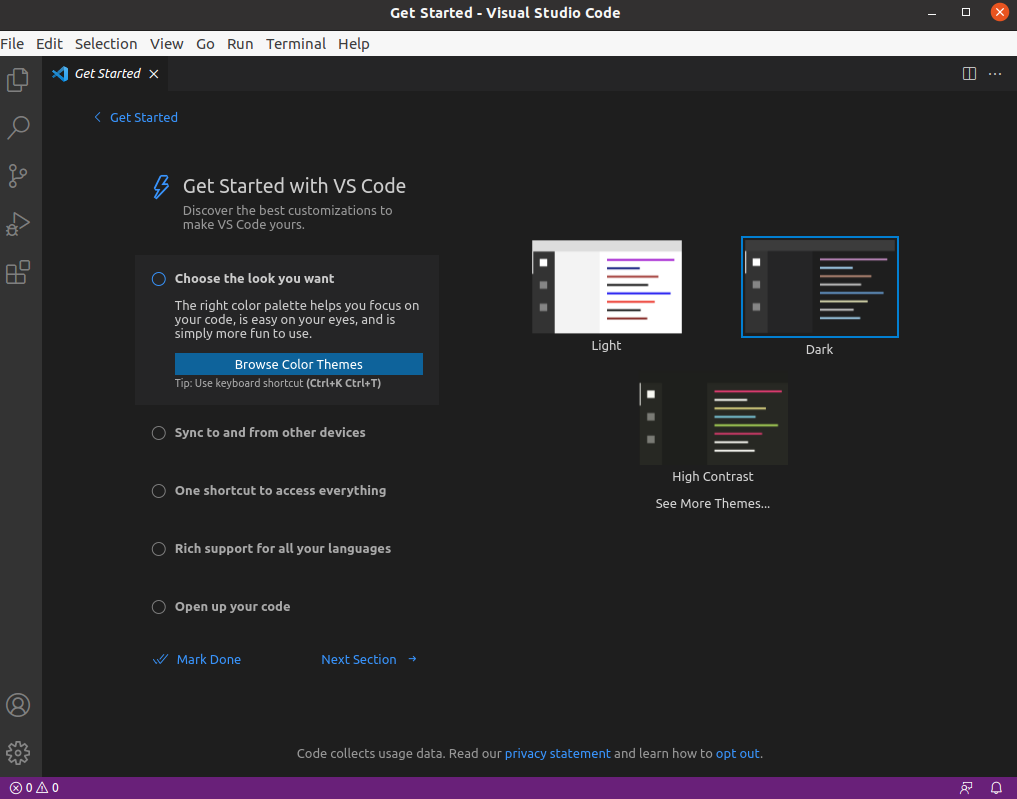Open the Extensions view icon

18,272
